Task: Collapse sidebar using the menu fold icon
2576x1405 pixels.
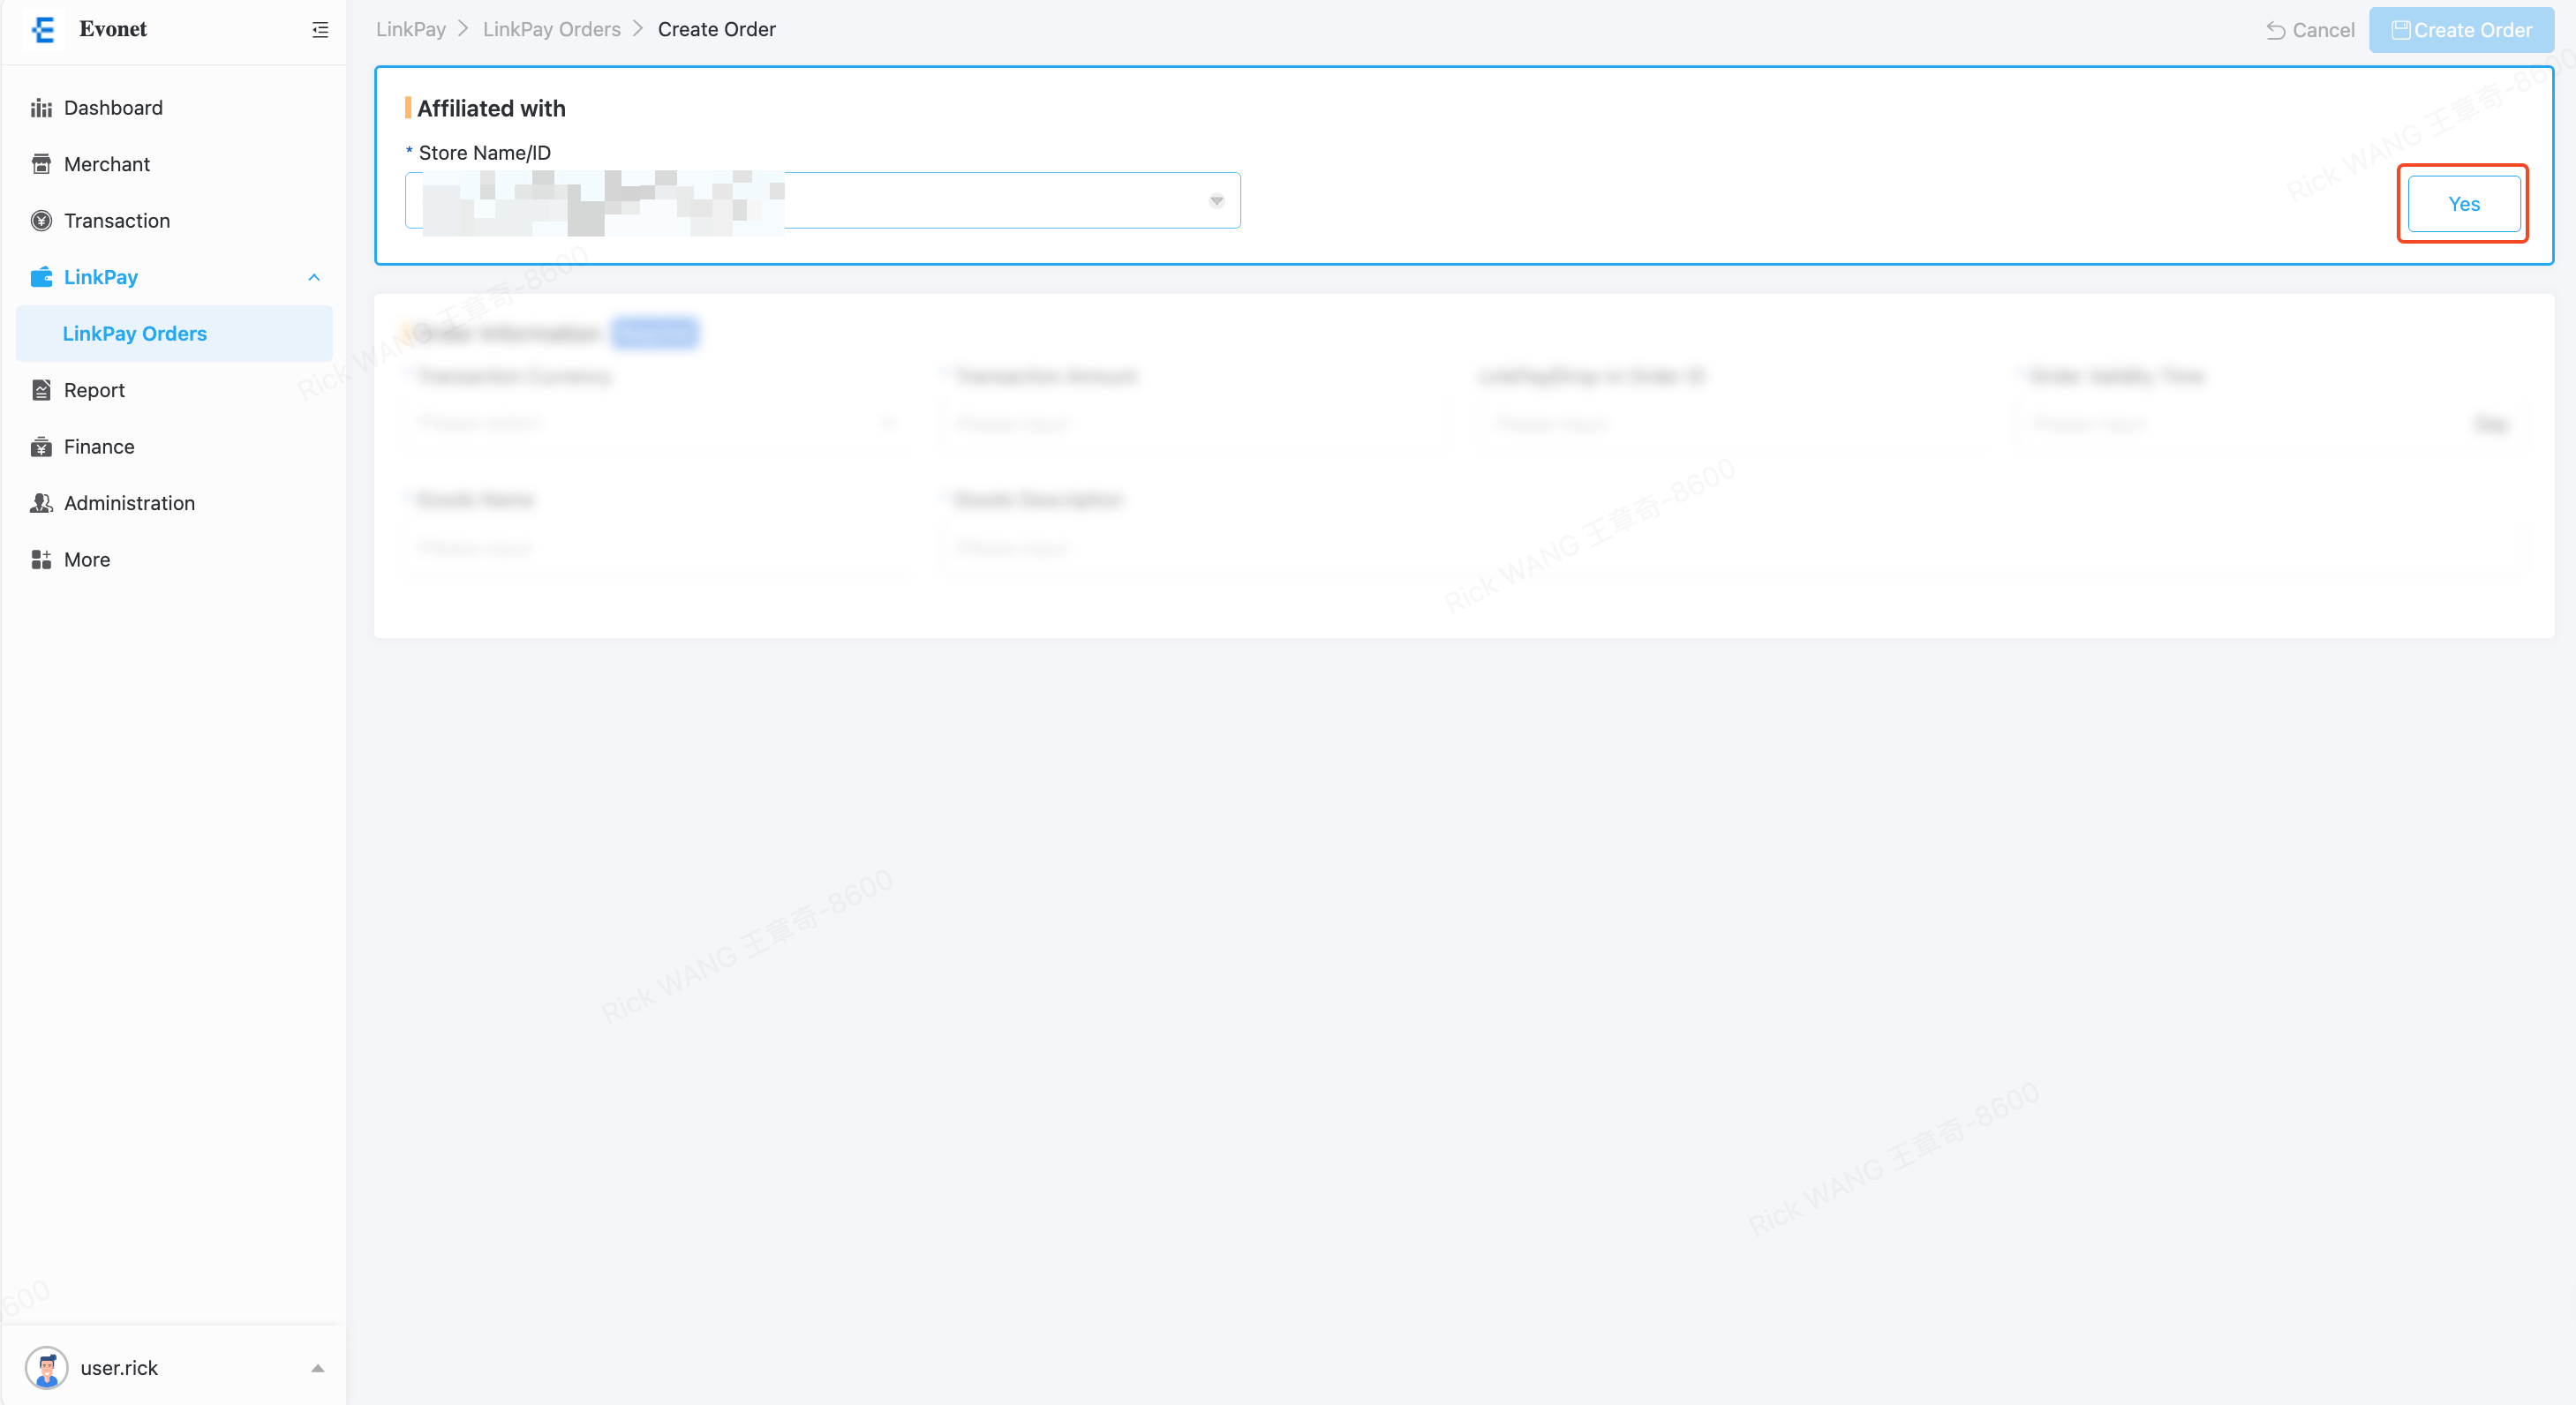Action: point(320,30)
